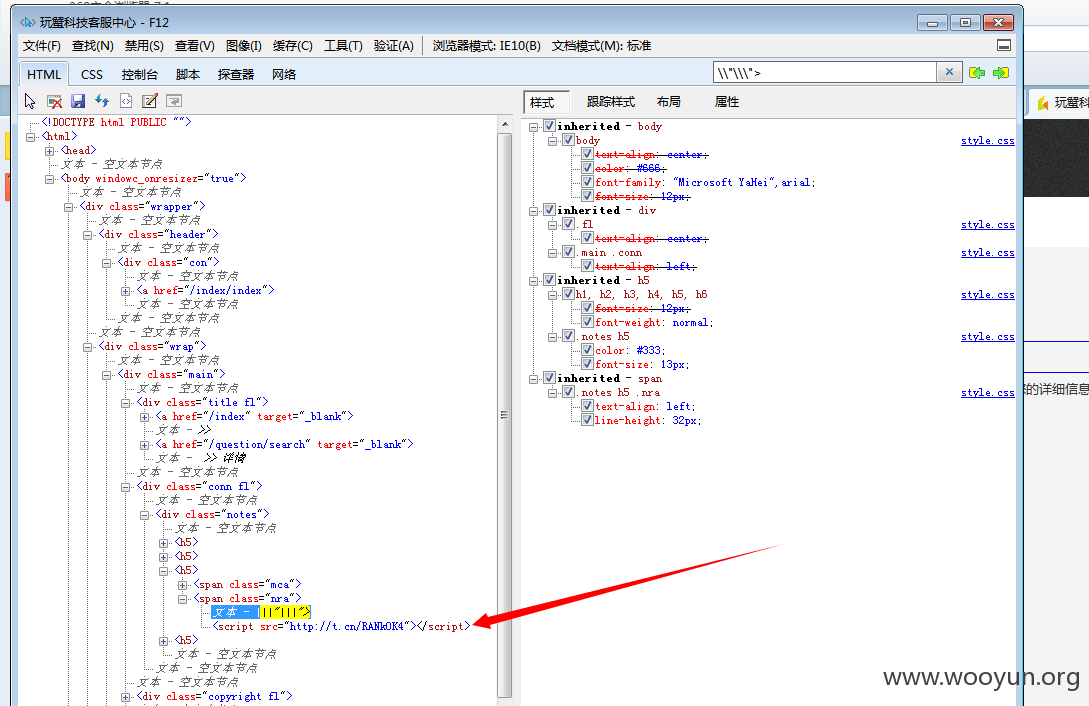Collapse the div class wrapper node
The image size is (1089, 706).
(x=68, y=207)
